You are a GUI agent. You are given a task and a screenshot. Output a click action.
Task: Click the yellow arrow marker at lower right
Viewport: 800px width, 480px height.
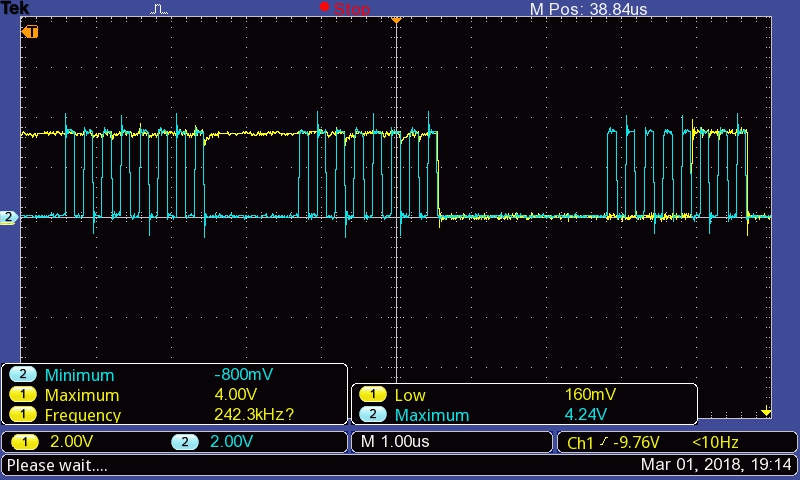[766, 412]
